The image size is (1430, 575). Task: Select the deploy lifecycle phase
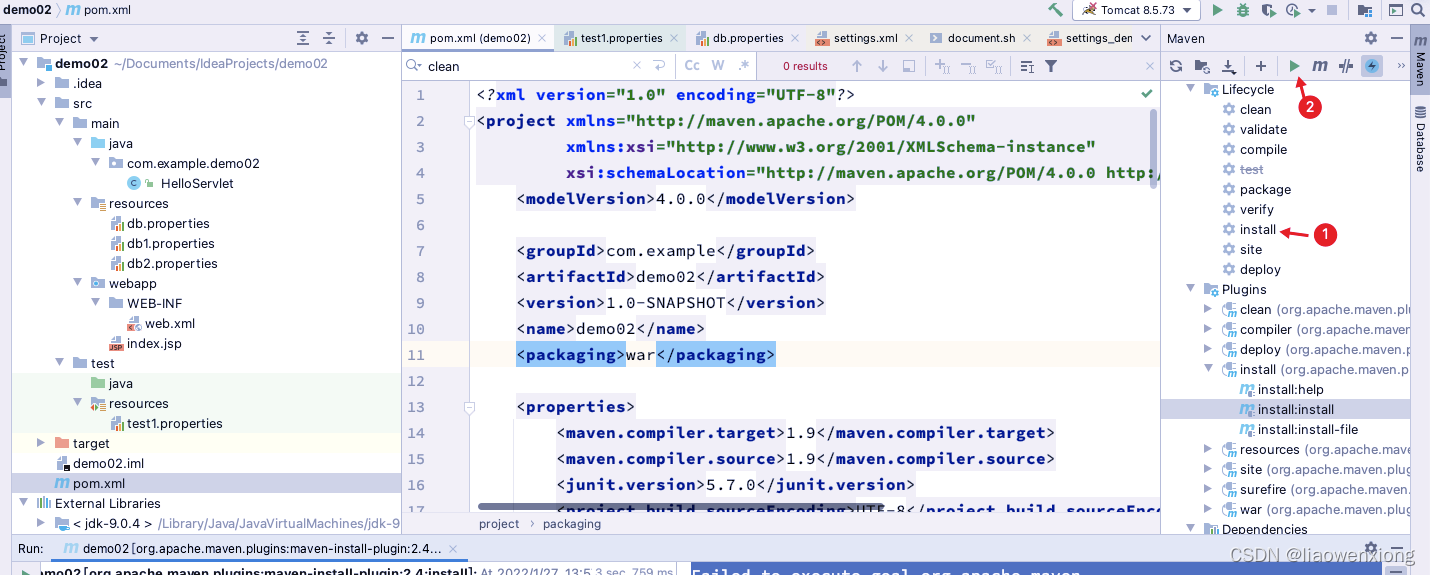tap(1260, 269)
